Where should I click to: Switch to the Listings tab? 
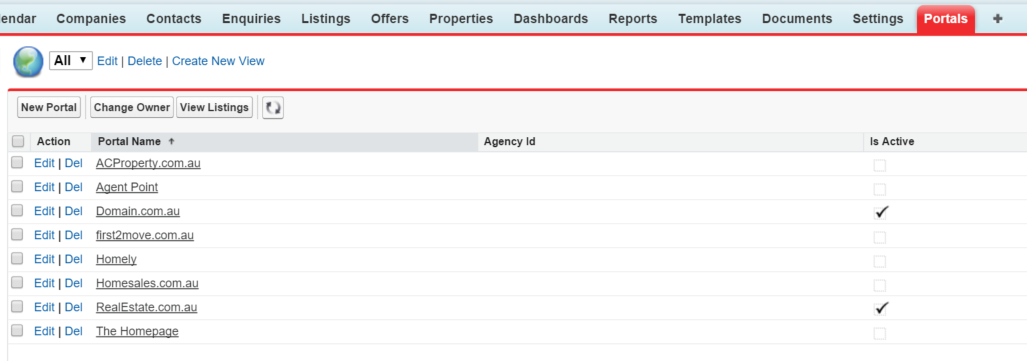326,19
